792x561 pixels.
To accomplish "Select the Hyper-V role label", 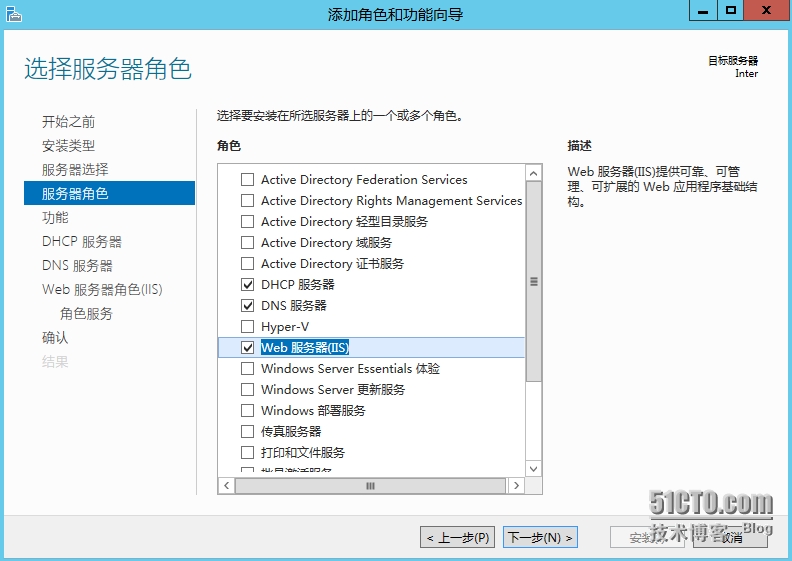I will pyautogui.click(x=285, y=327).
